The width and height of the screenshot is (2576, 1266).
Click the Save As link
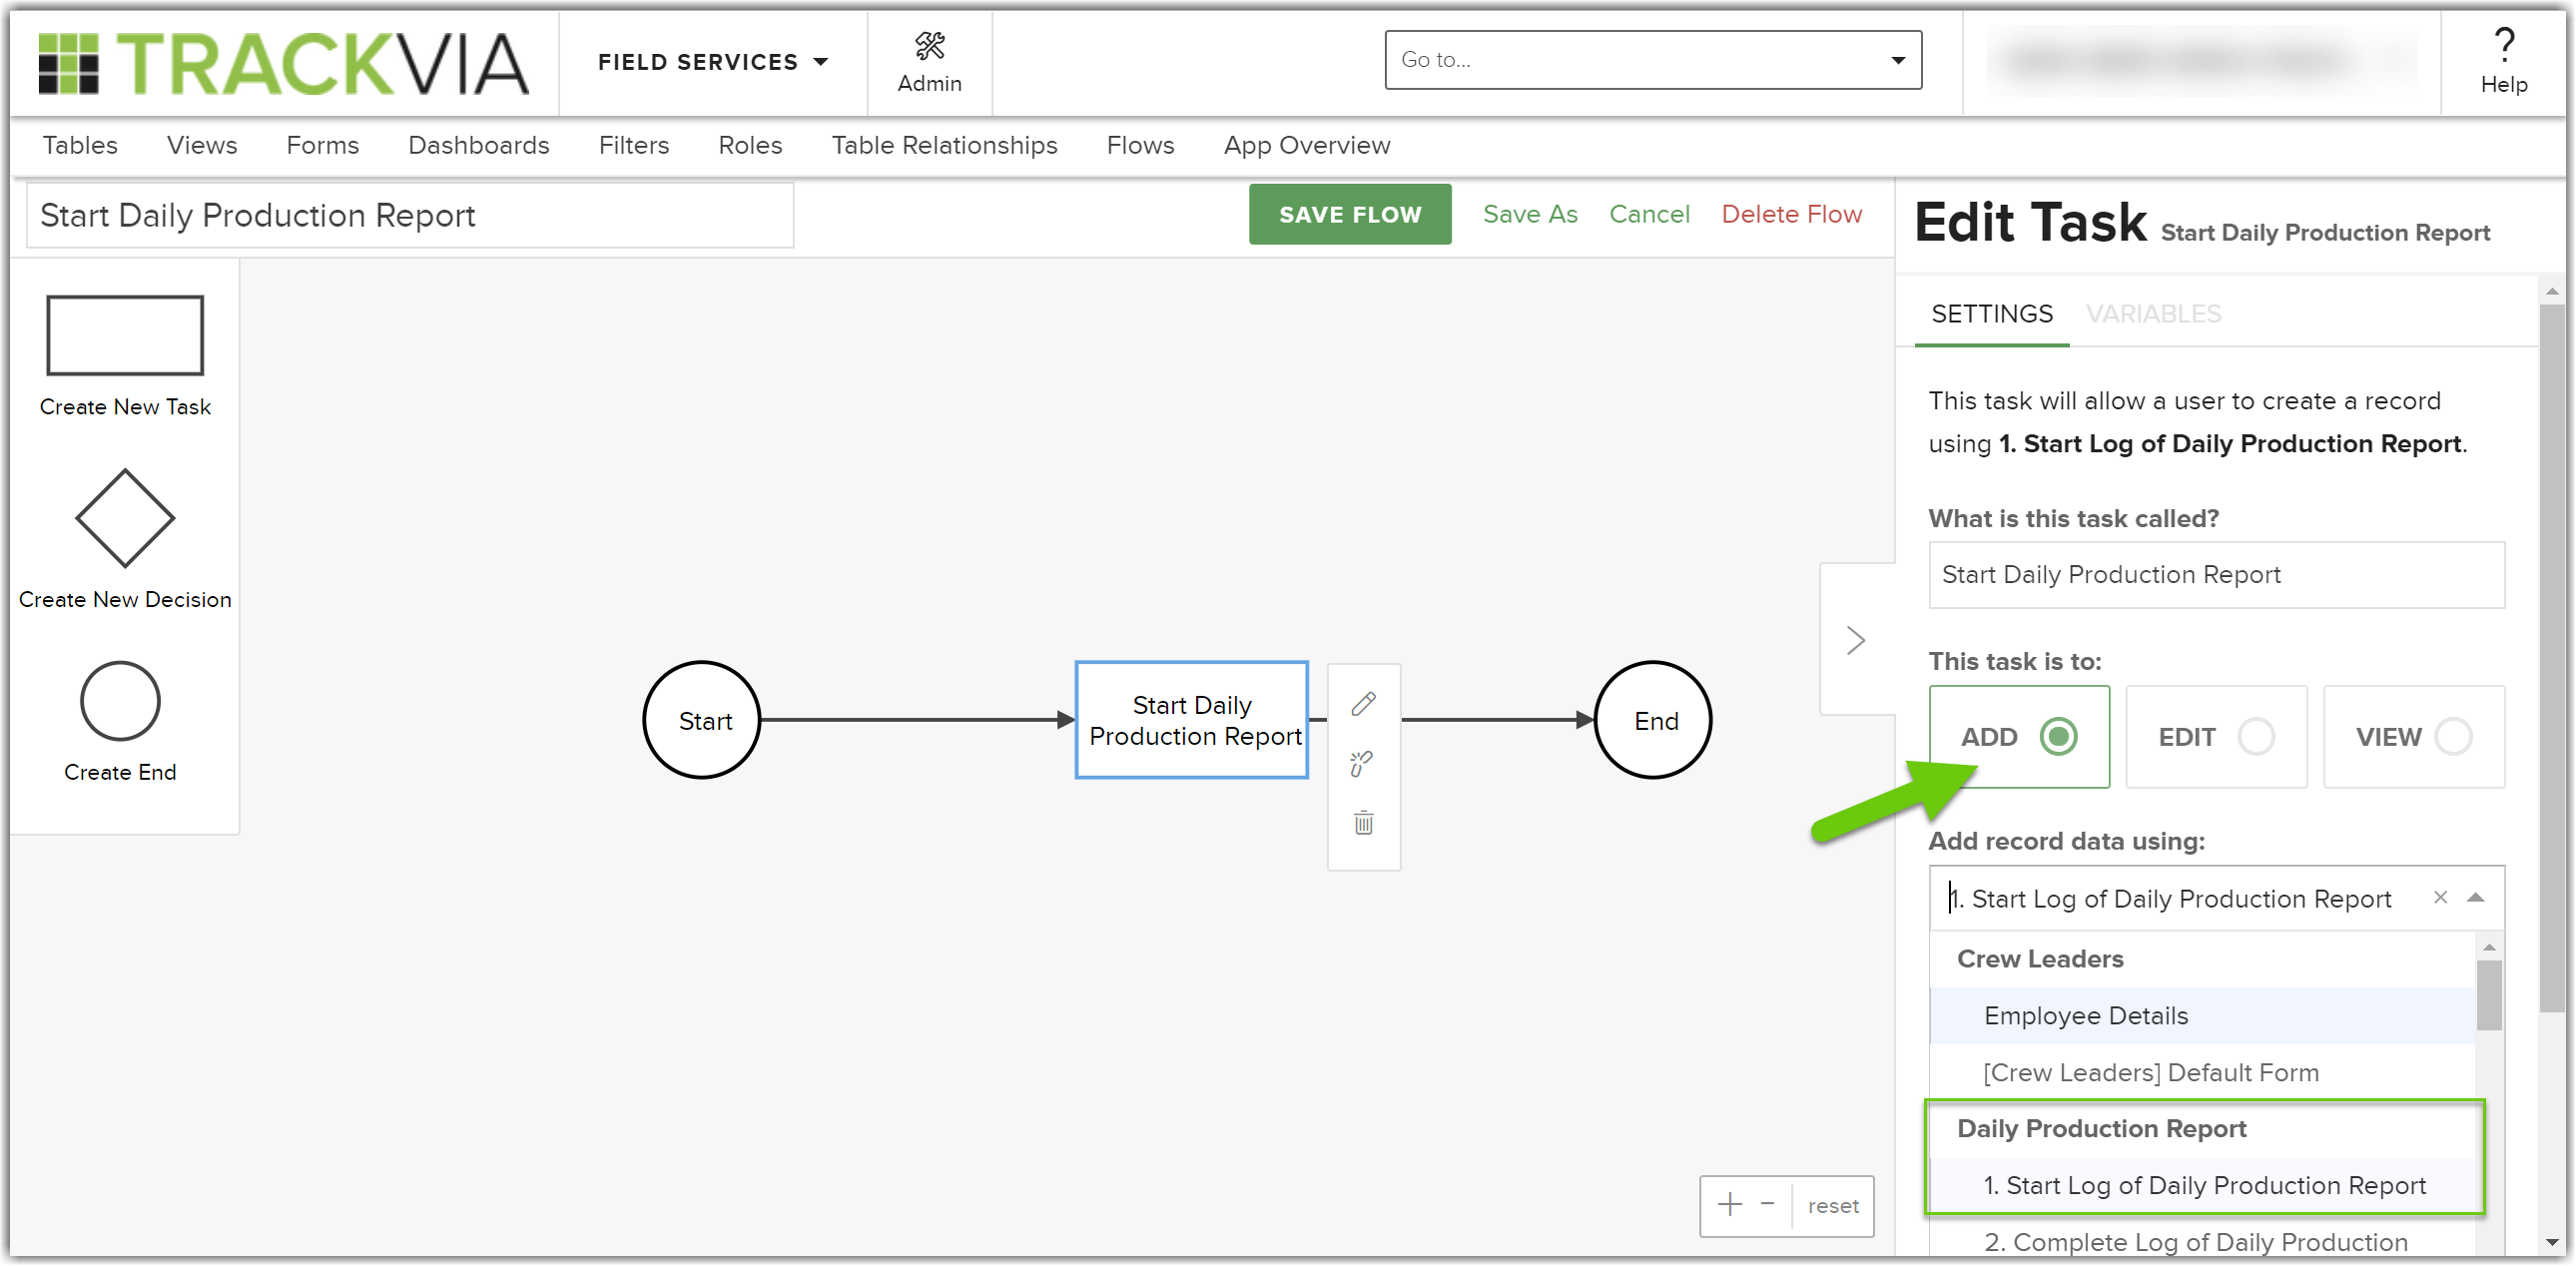pos(1529,214)
